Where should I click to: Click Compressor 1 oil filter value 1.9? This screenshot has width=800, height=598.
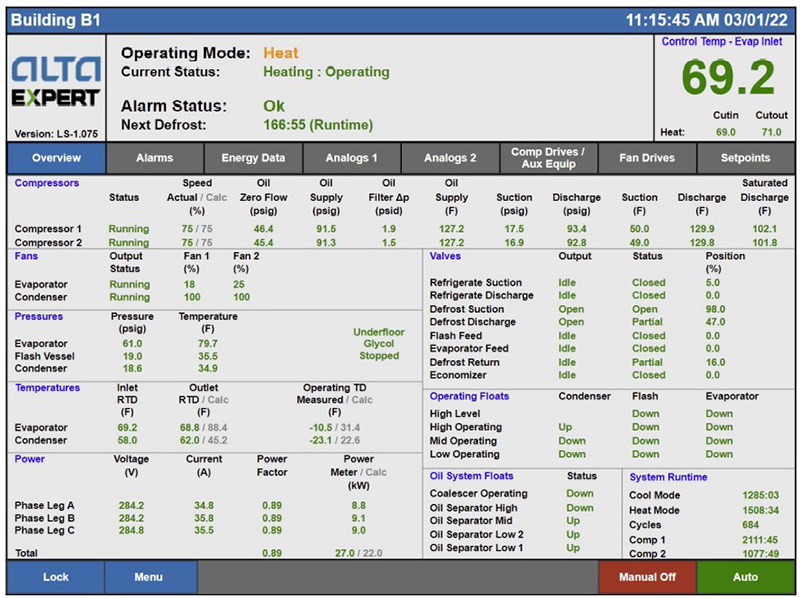click(389, 229)
